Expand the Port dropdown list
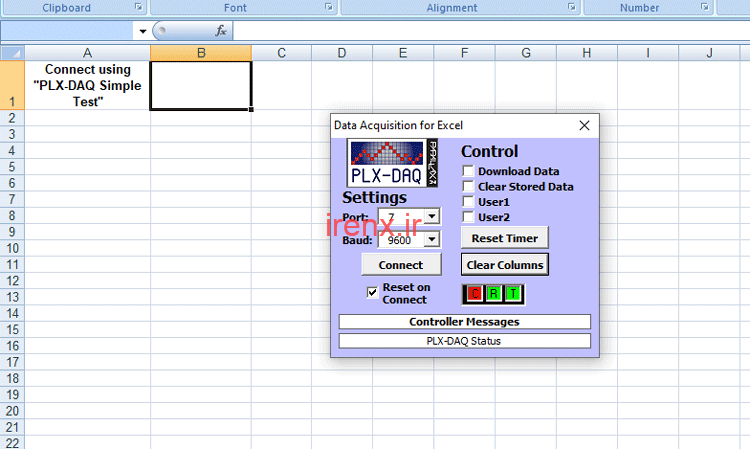The width and height of the screenshot is (750, 449). pyautogui.click(x=431, y=216)
